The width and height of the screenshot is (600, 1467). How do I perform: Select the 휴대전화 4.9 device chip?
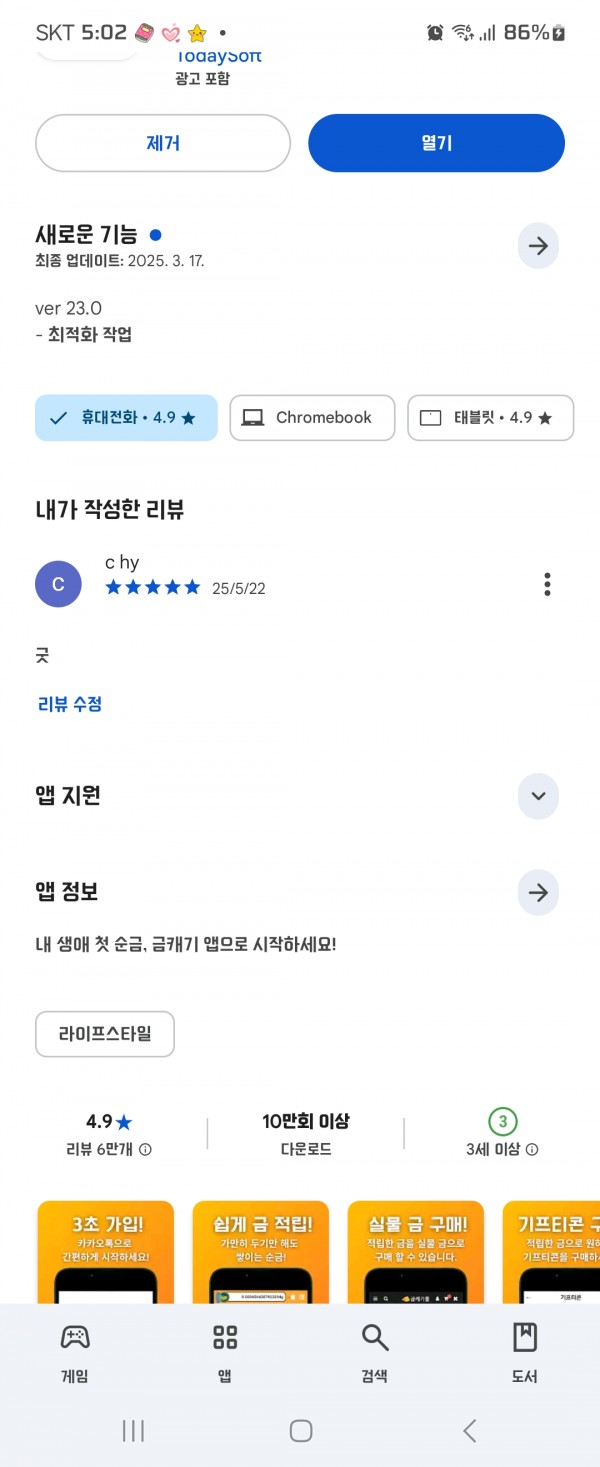coord(126,418)
